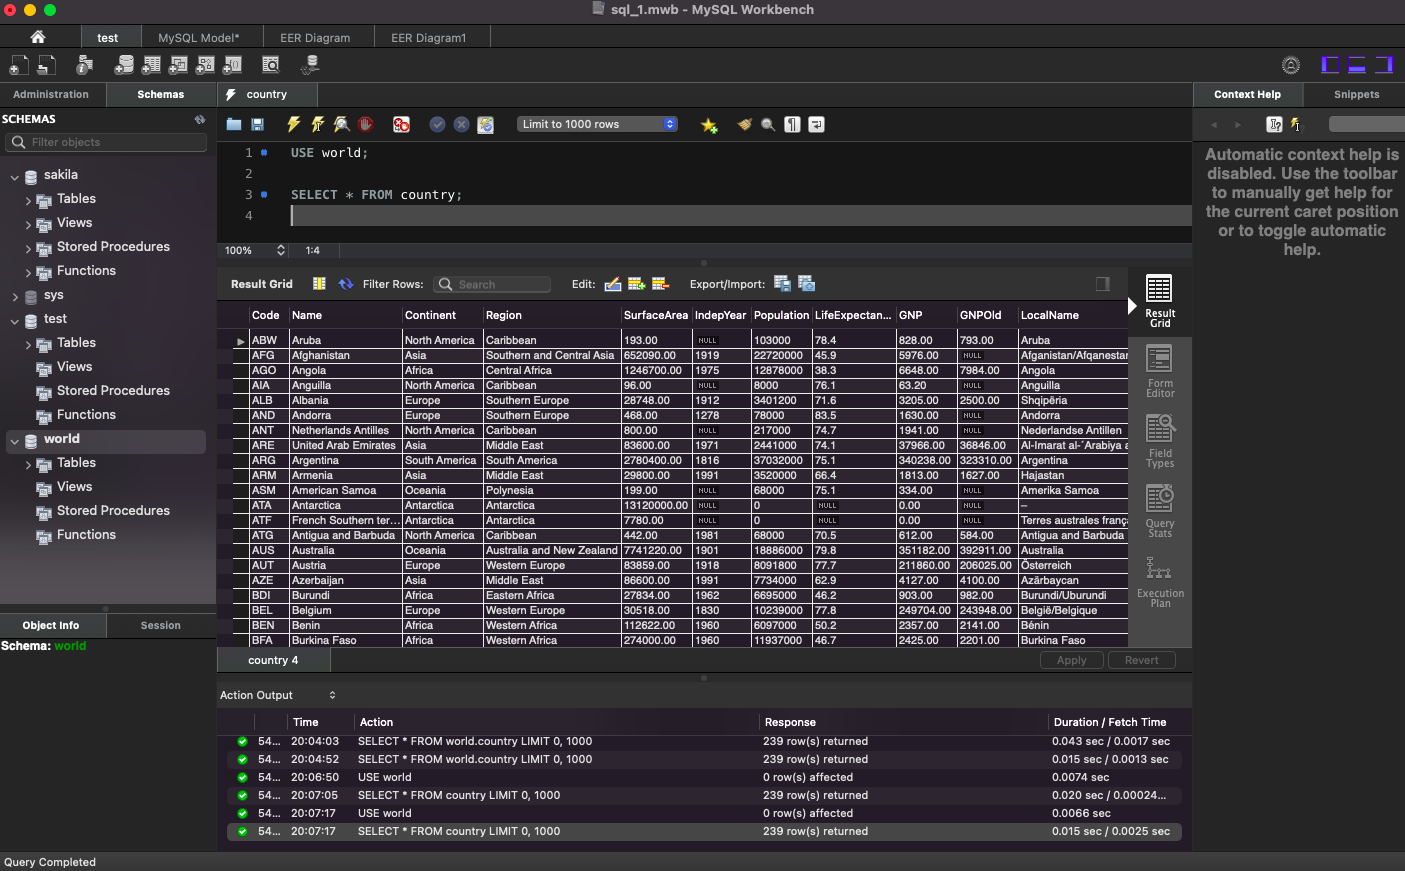The image size is (1405, 871).
Task: Toggle the left sidebar panel
Action: (1330, 65)
